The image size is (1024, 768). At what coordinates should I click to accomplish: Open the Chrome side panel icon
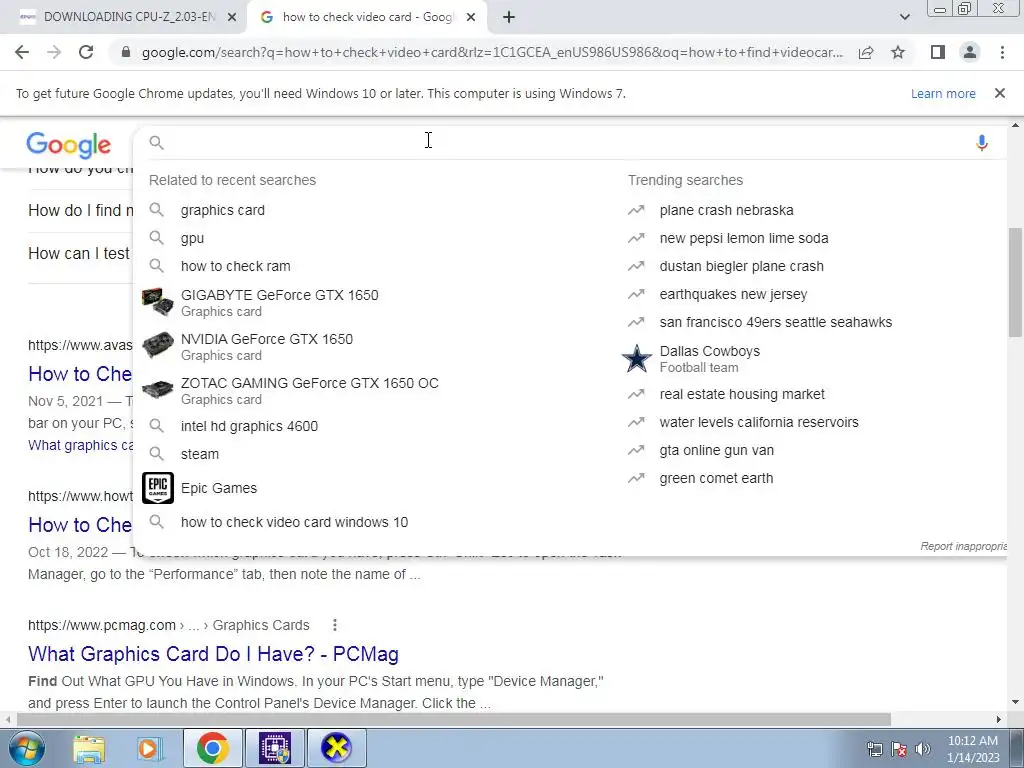click(x=938, y=52)
